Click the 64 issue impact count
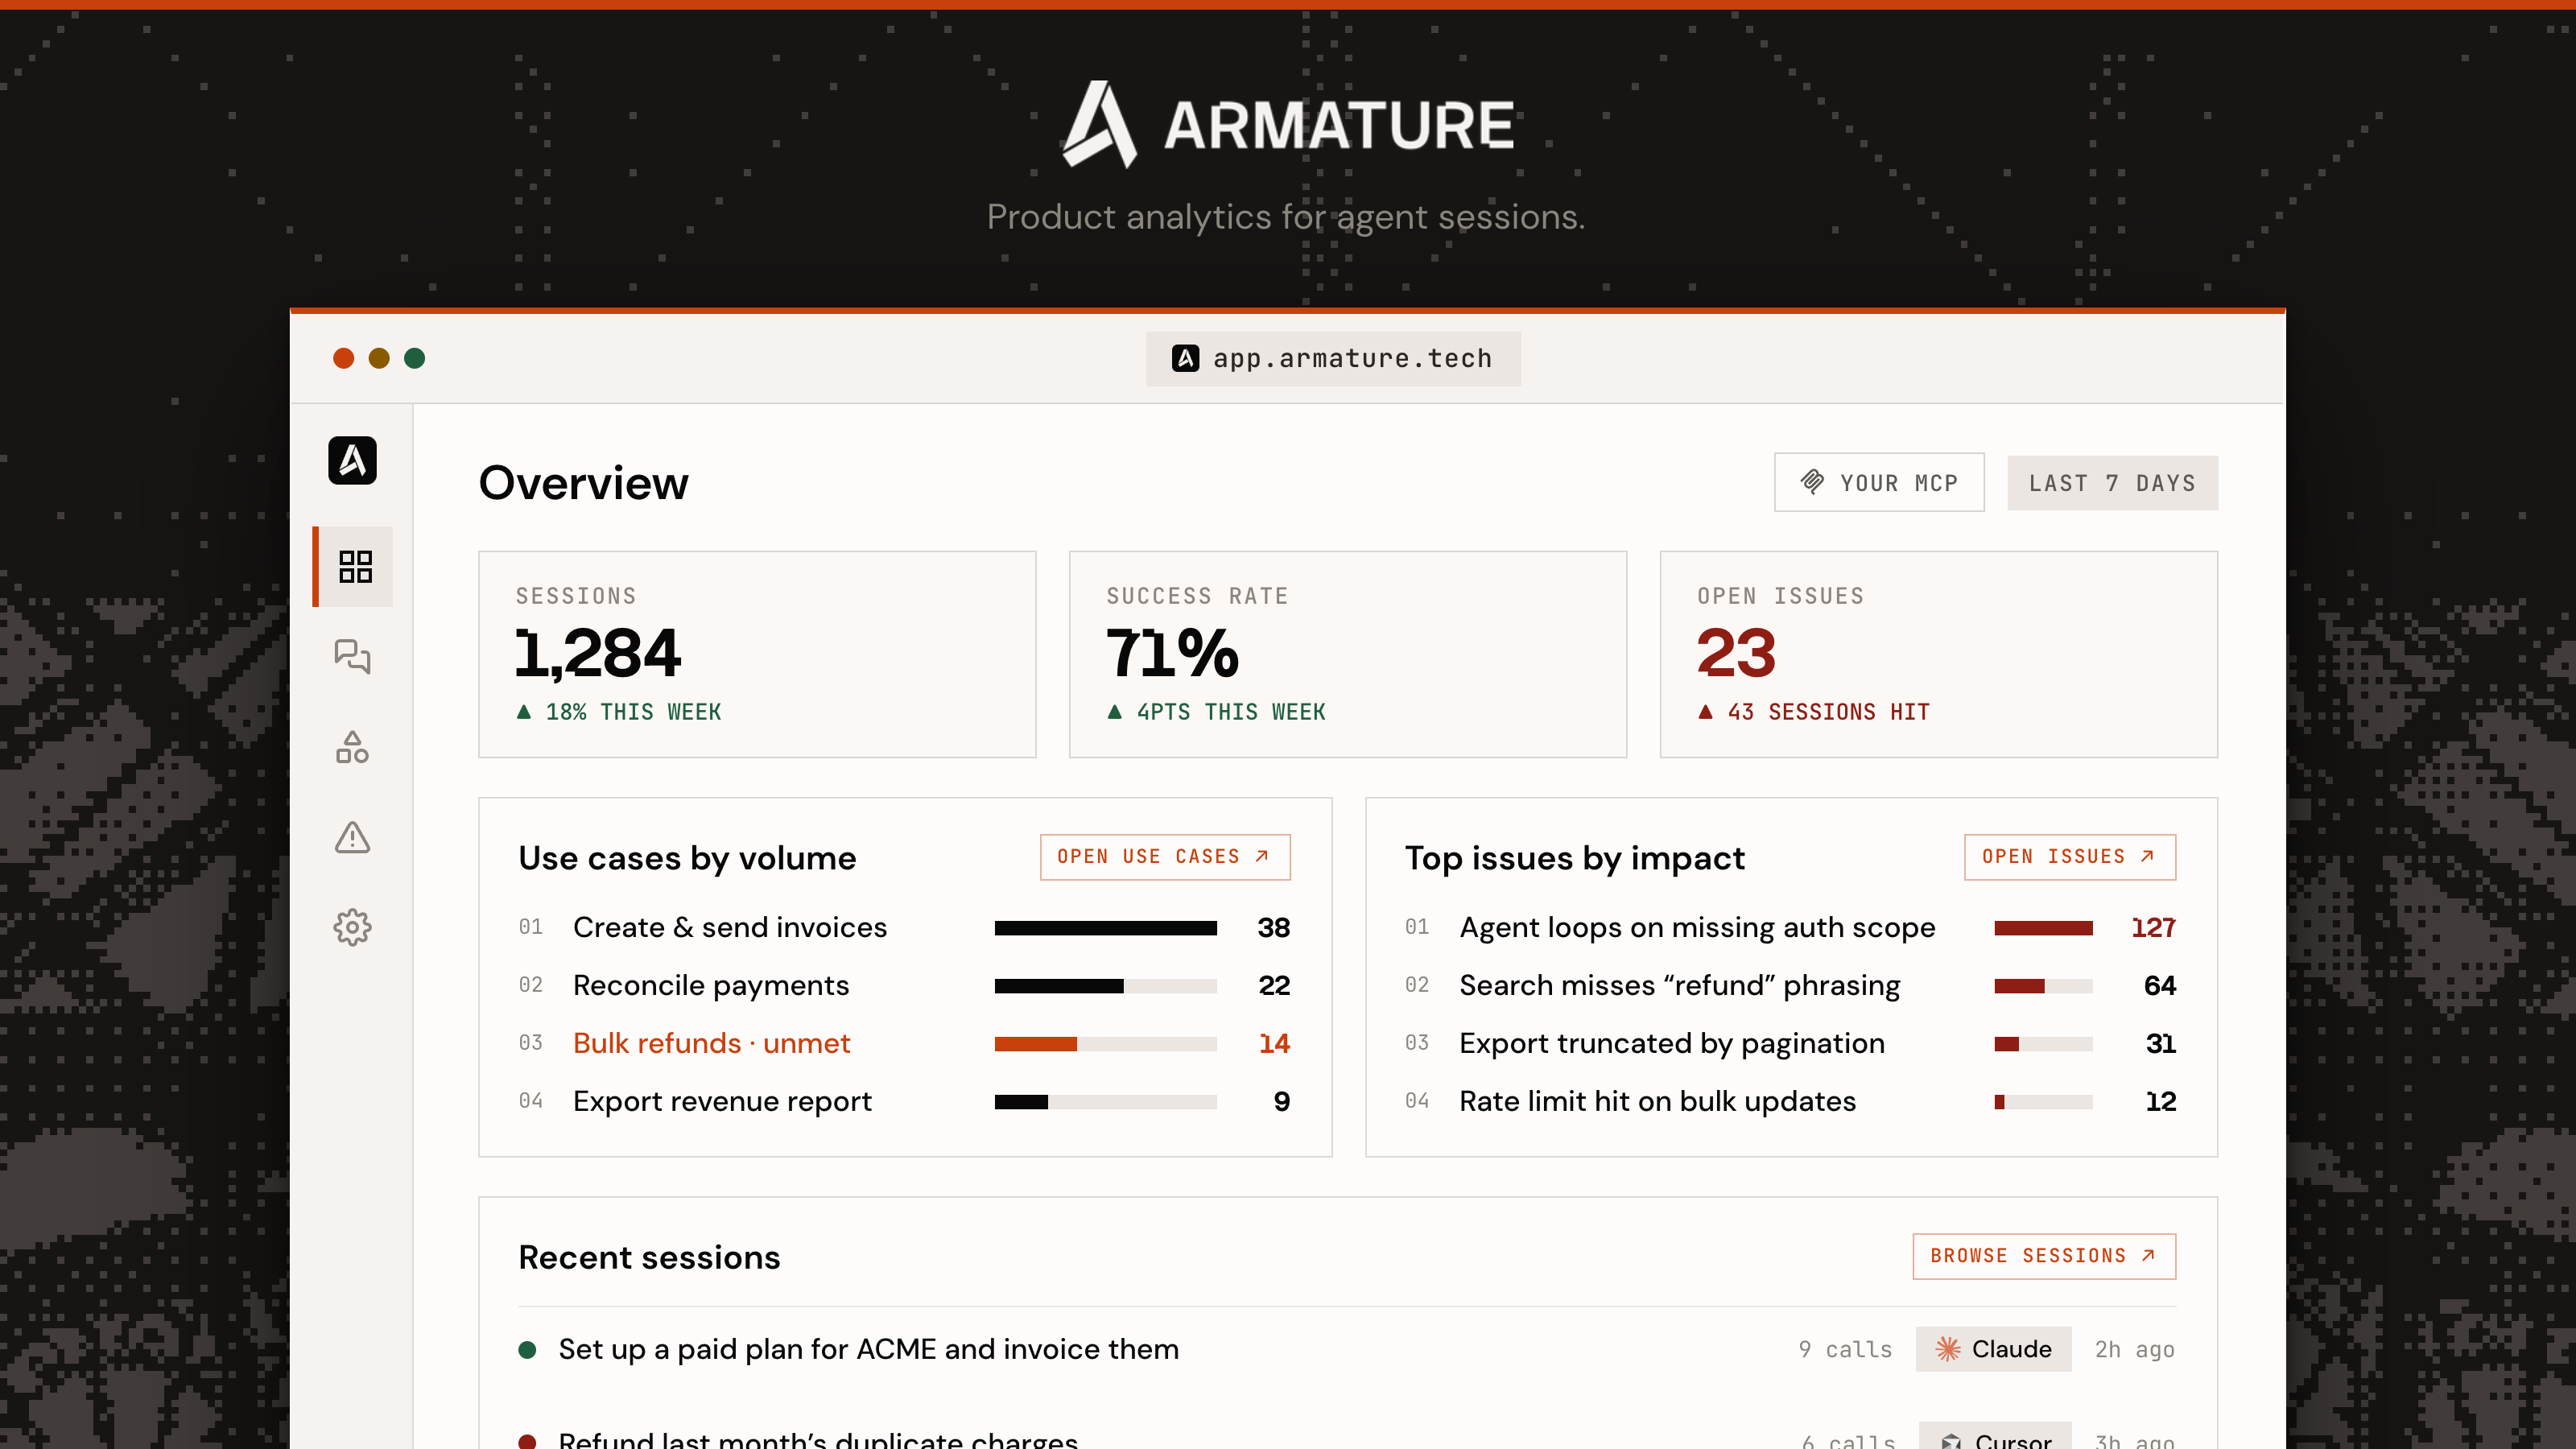The width and height of the screenshot is (2576, 1449). tap(2159, 985)
